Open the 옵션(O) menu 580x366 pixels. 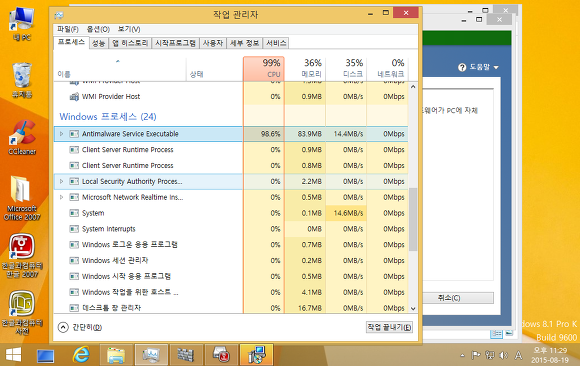pyautogui.click(x=98, y=29)
